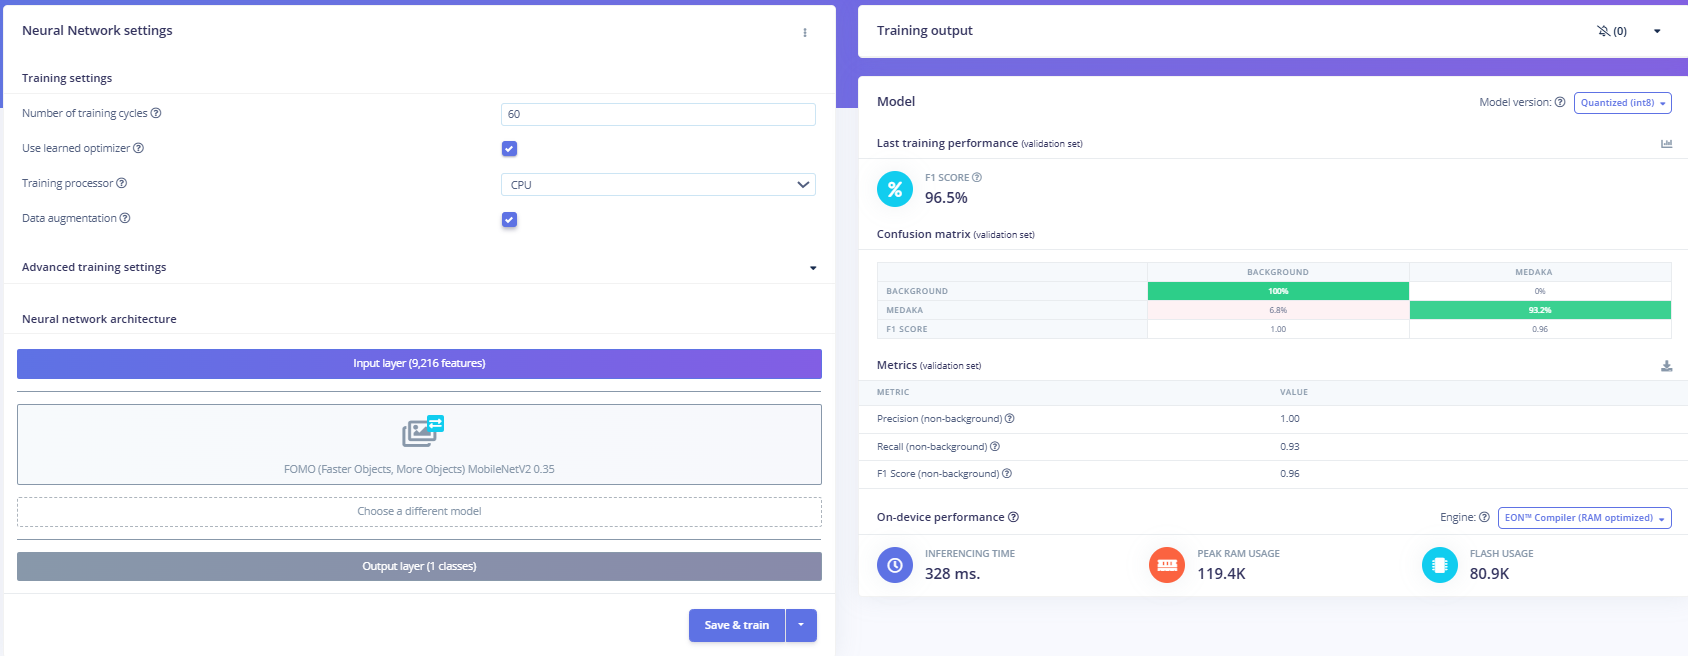Select the FOMO MobileNetV2 0.35 model block
The width and height of the screenshot is (1688, 656).
tap(419, 444)
